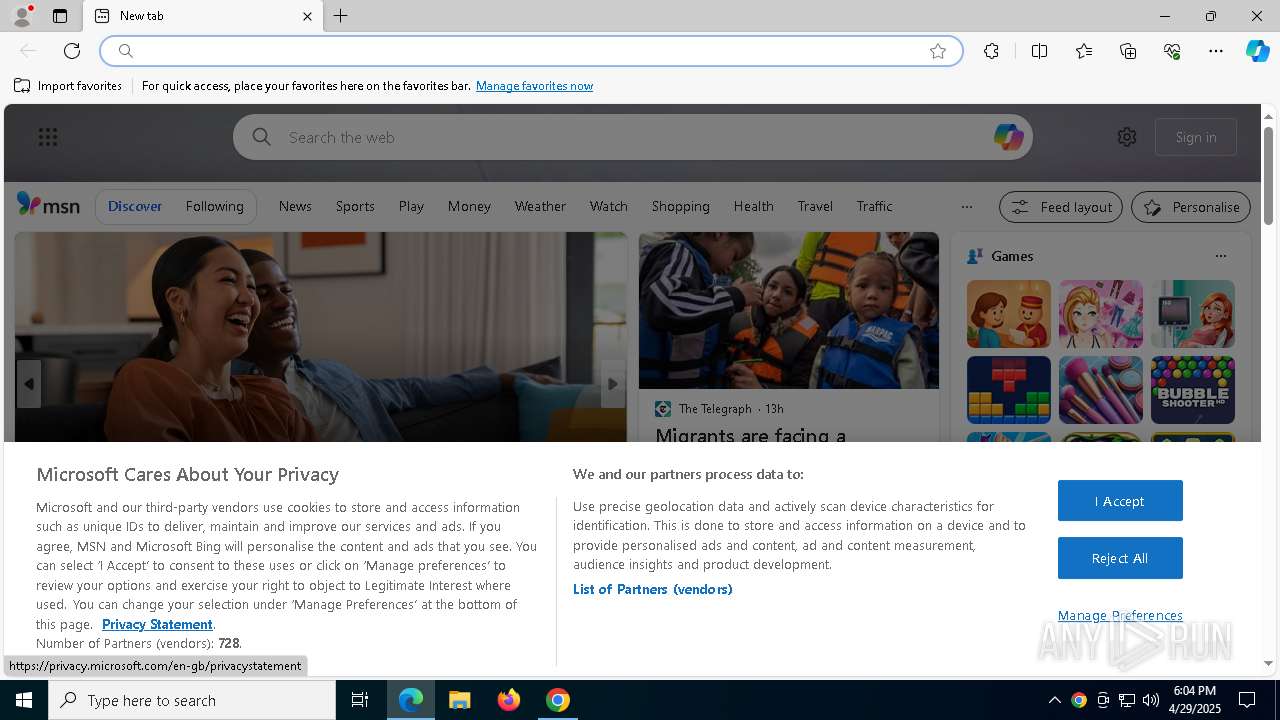Click the Sign in button
This screenshot has height=720, width=1280.
click(x=1196, y=137)
